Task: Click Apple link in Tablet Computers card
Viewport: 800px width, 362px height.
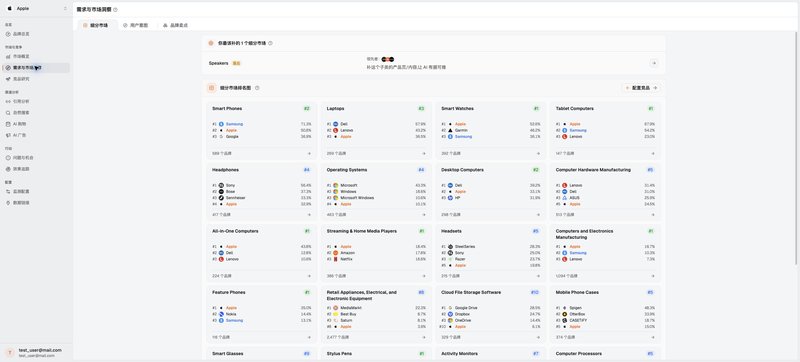Action: 575,124
